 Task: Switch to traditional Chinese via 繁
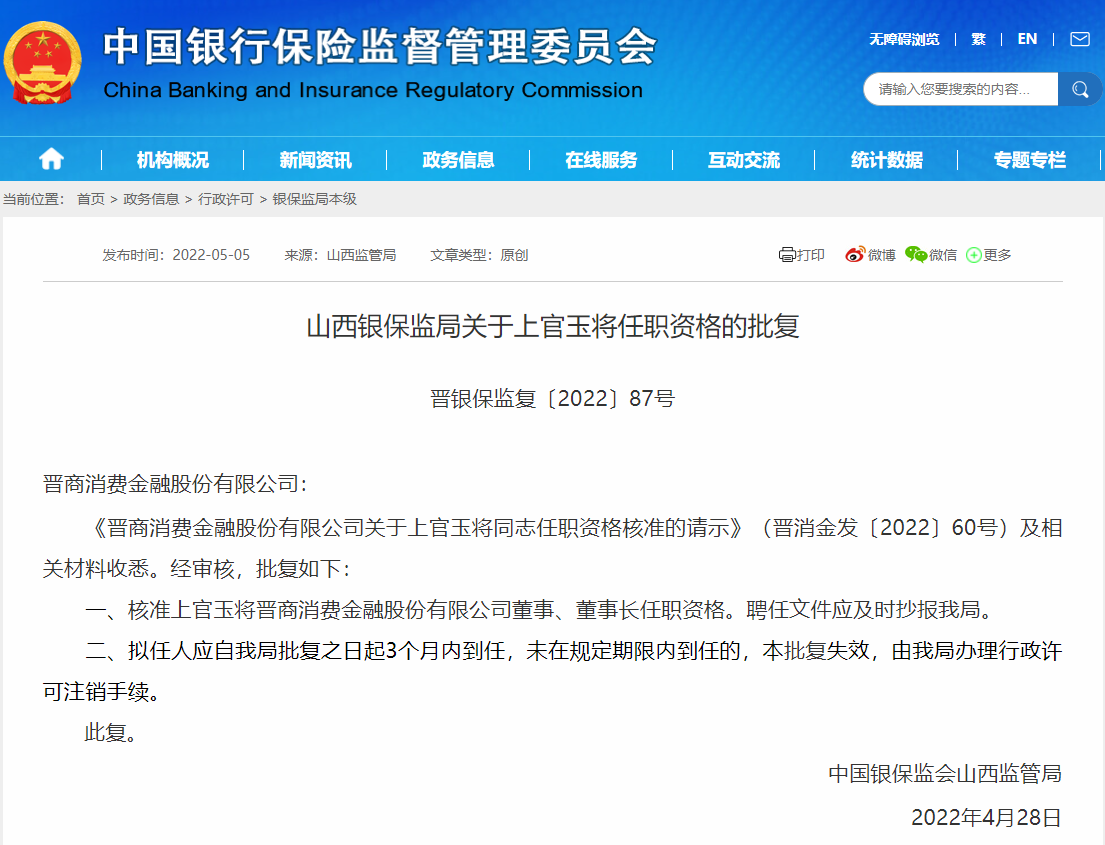point(977,39)
